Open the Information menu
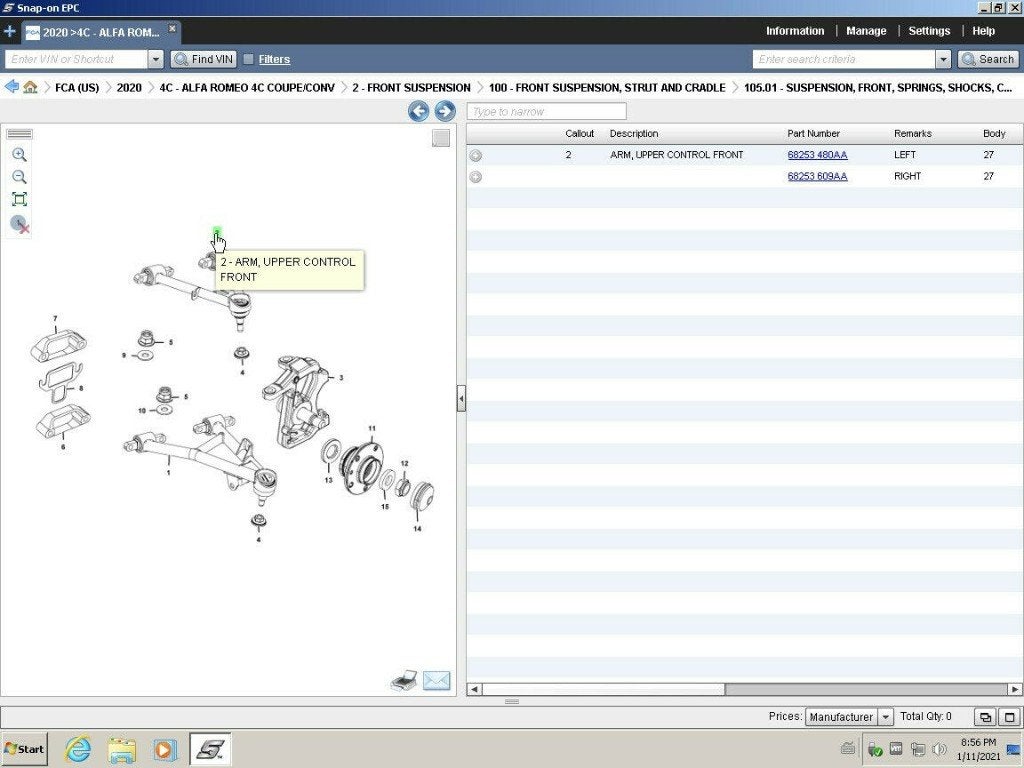 click(795, 31)
